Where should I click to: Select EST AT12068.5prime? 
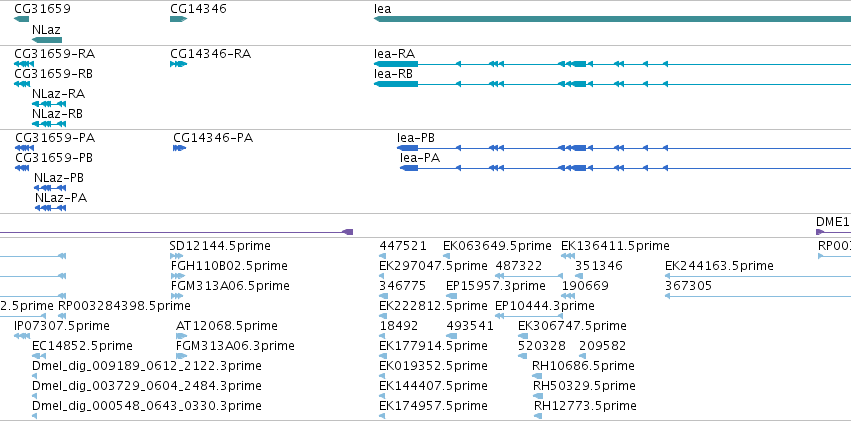[226, 326]
